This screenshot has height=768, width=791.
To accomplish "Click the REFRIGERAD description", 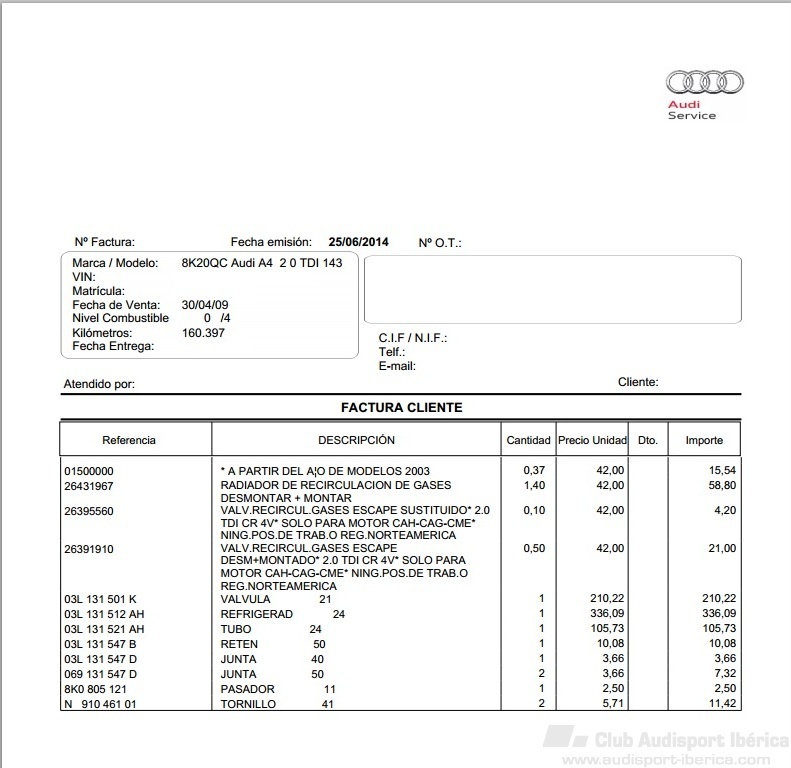I will pyautogui.click(x=256, y=614).
